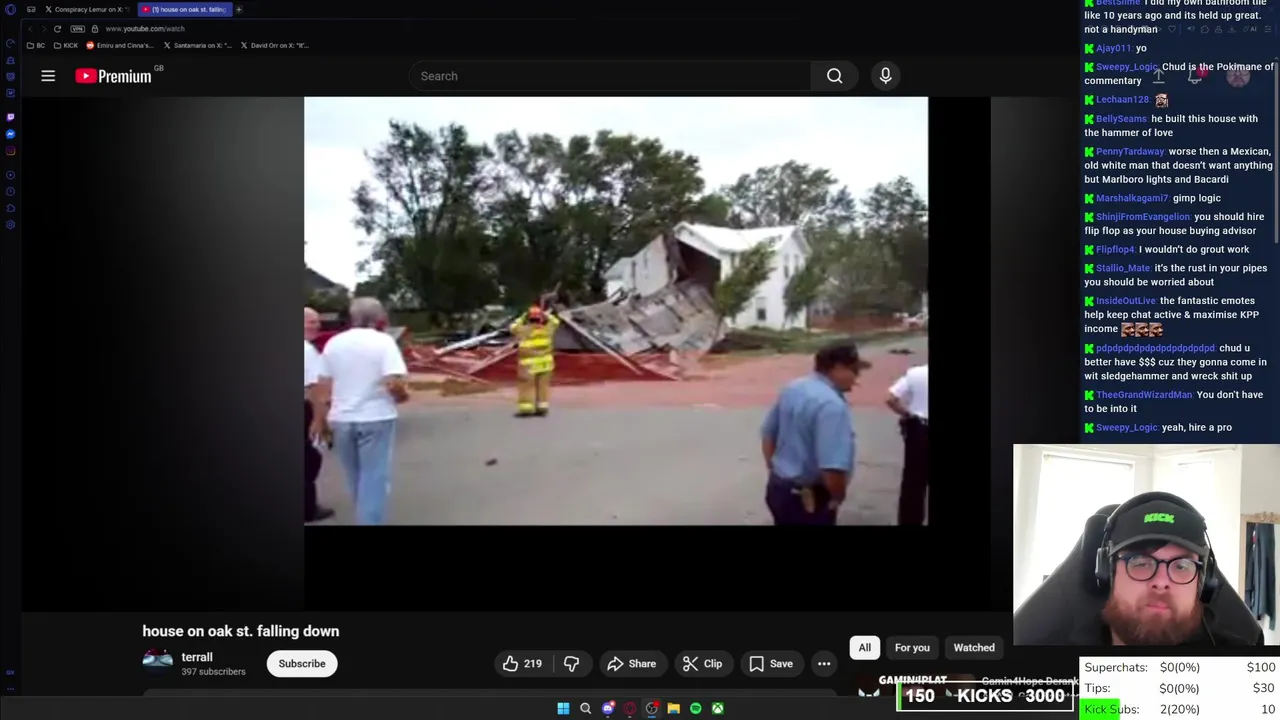
Task: Click the magnifier search button
Action: (834, 76)
